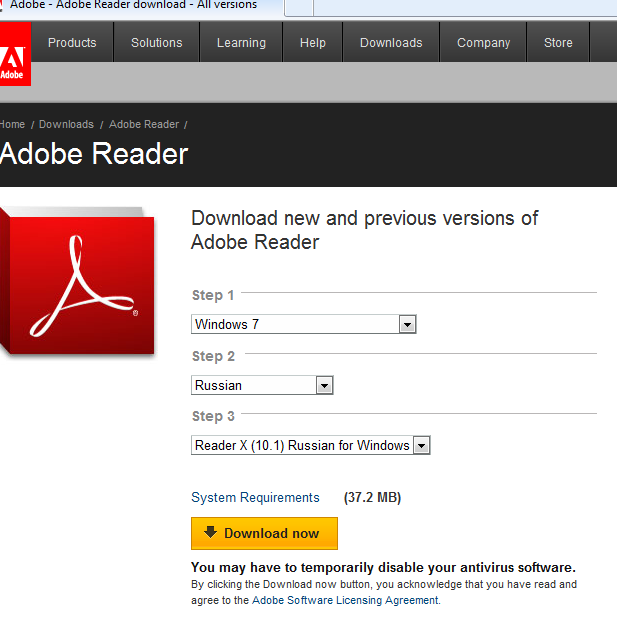Open the Help menu
The height and width of the screenshot is (617, 617).
tap(313, 43)
